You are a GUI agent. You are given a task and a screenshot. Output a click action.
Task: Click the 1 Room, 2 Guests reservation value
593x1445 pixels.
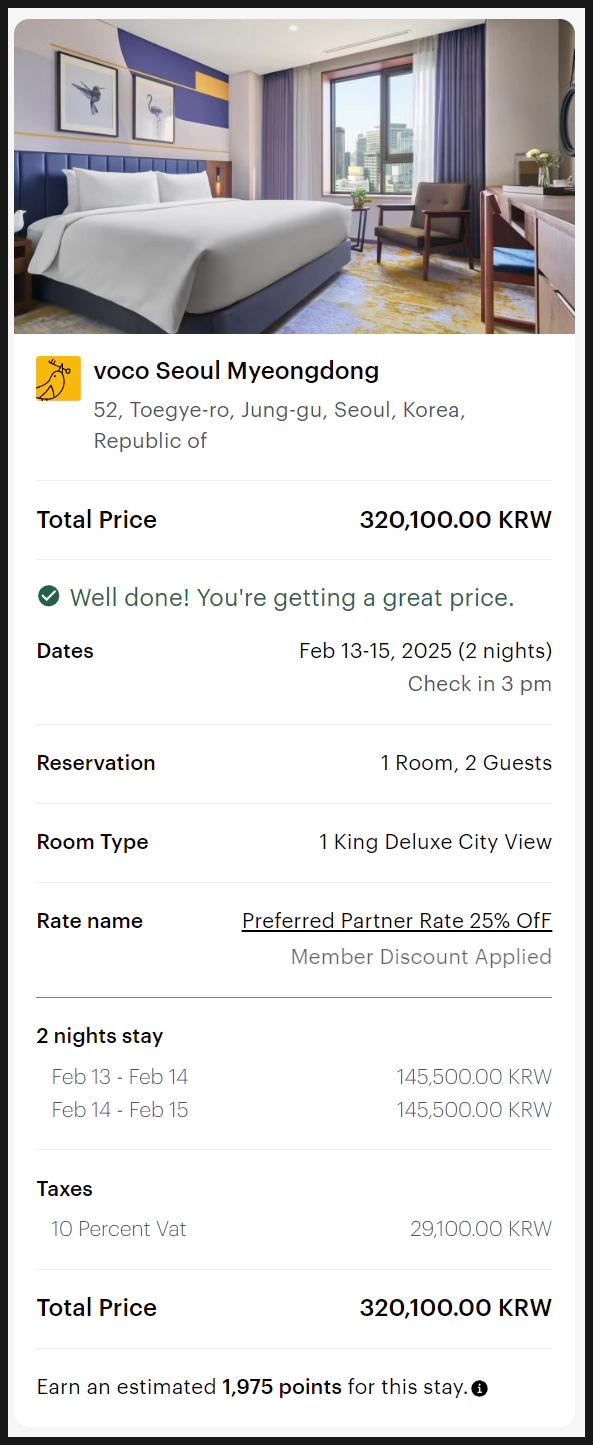pyautogui.click(x=466, y=763)
